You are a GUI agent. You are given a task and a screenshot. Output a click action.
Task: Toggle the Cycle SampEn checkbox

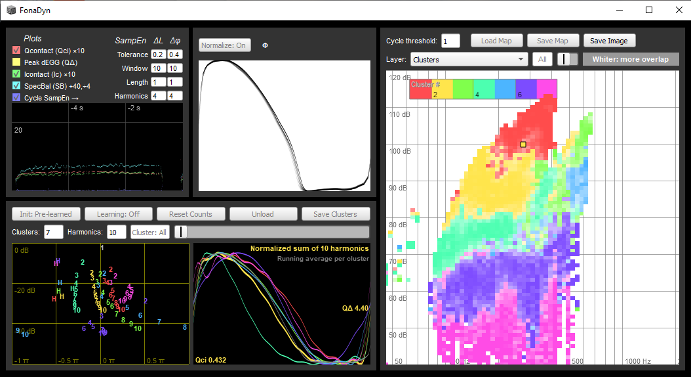pos(16,98)
